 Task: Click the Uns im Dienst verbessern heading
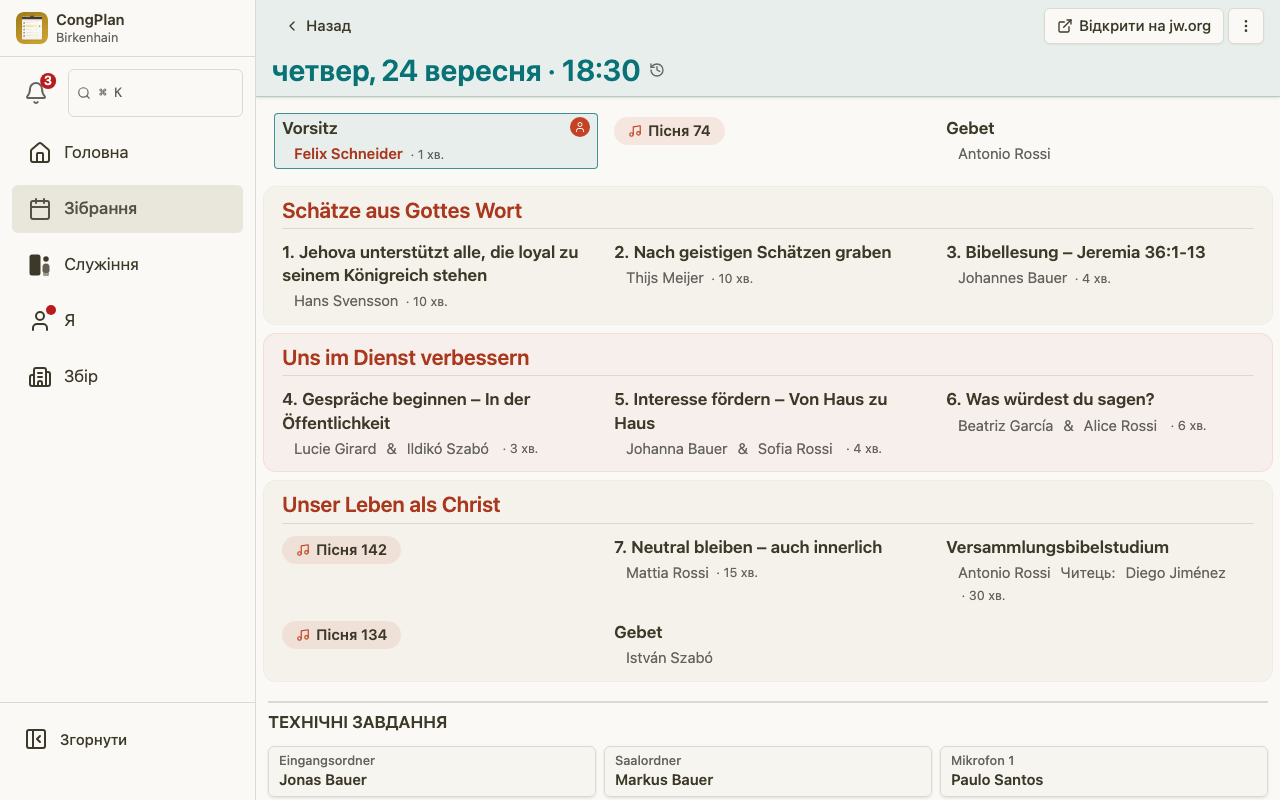click(x=405, y=358)
